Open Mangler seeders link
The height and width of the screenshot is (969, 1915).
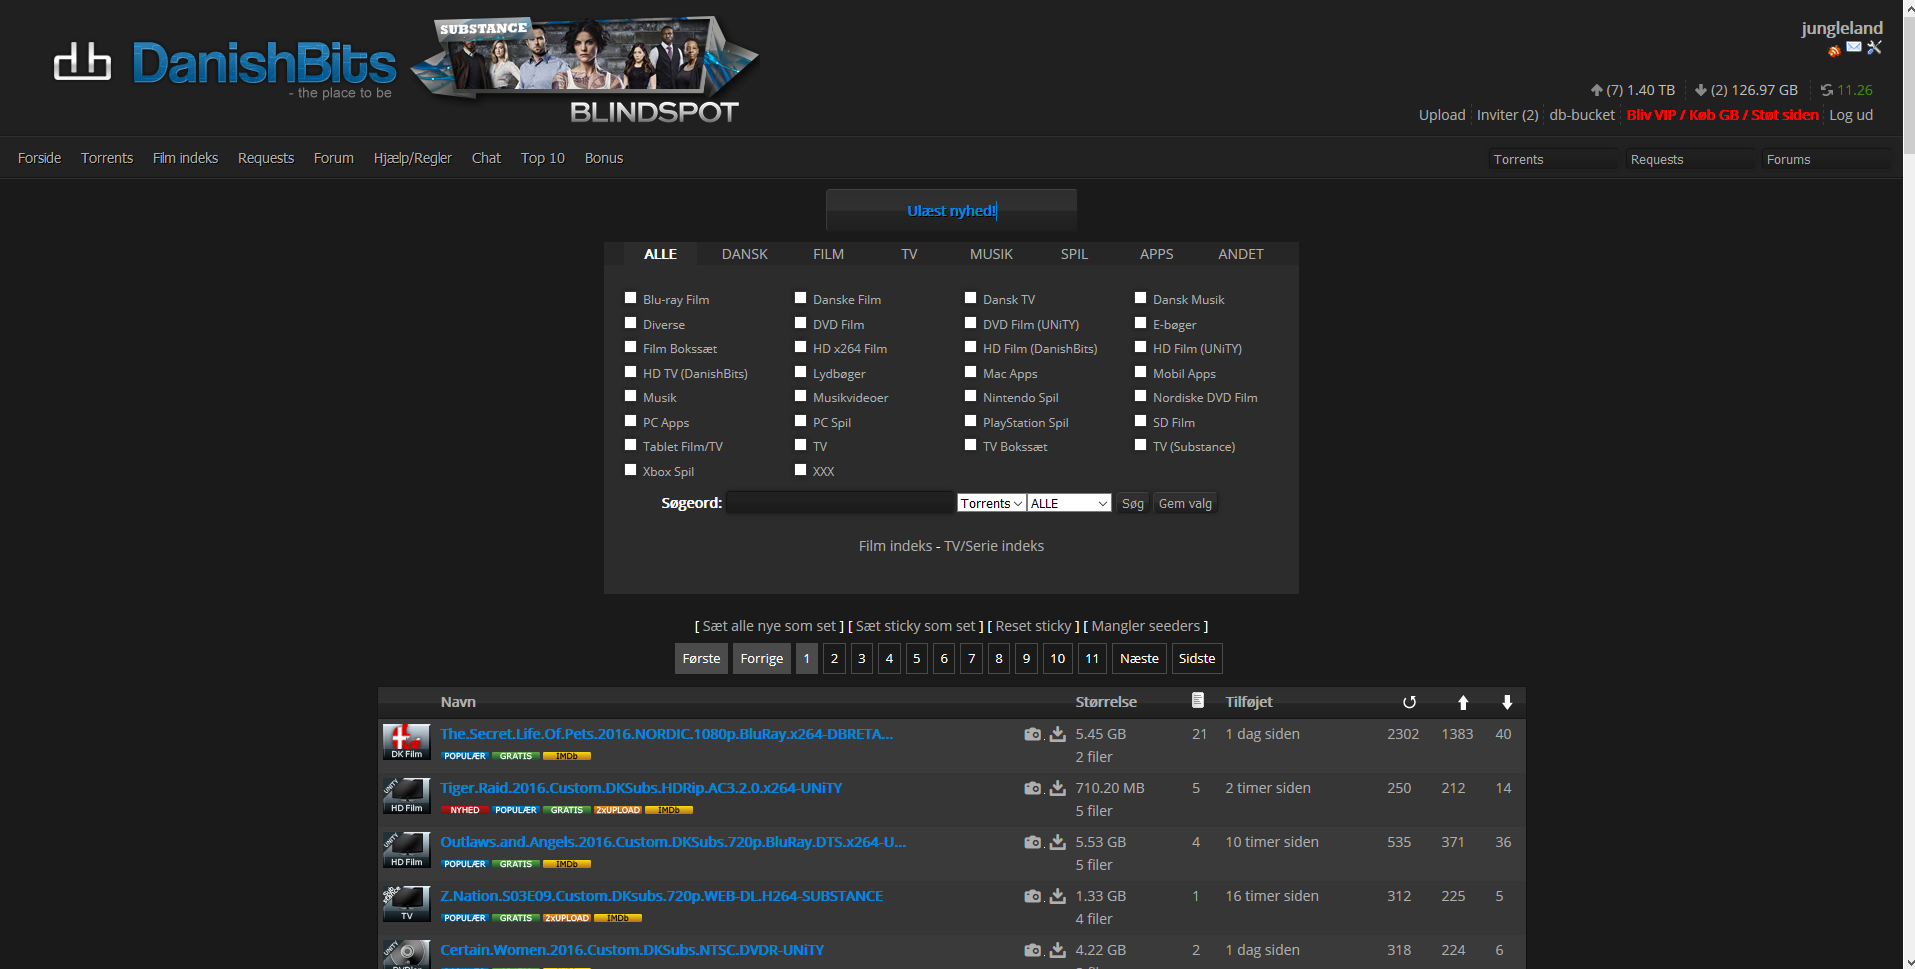click(1145, 626)
